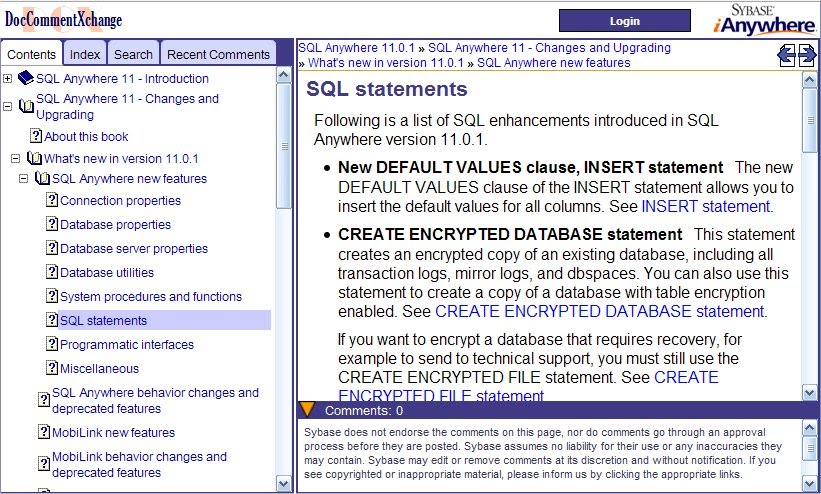
Task: Click the Sybase iAnywhere logo
Action: click(763, 20)
